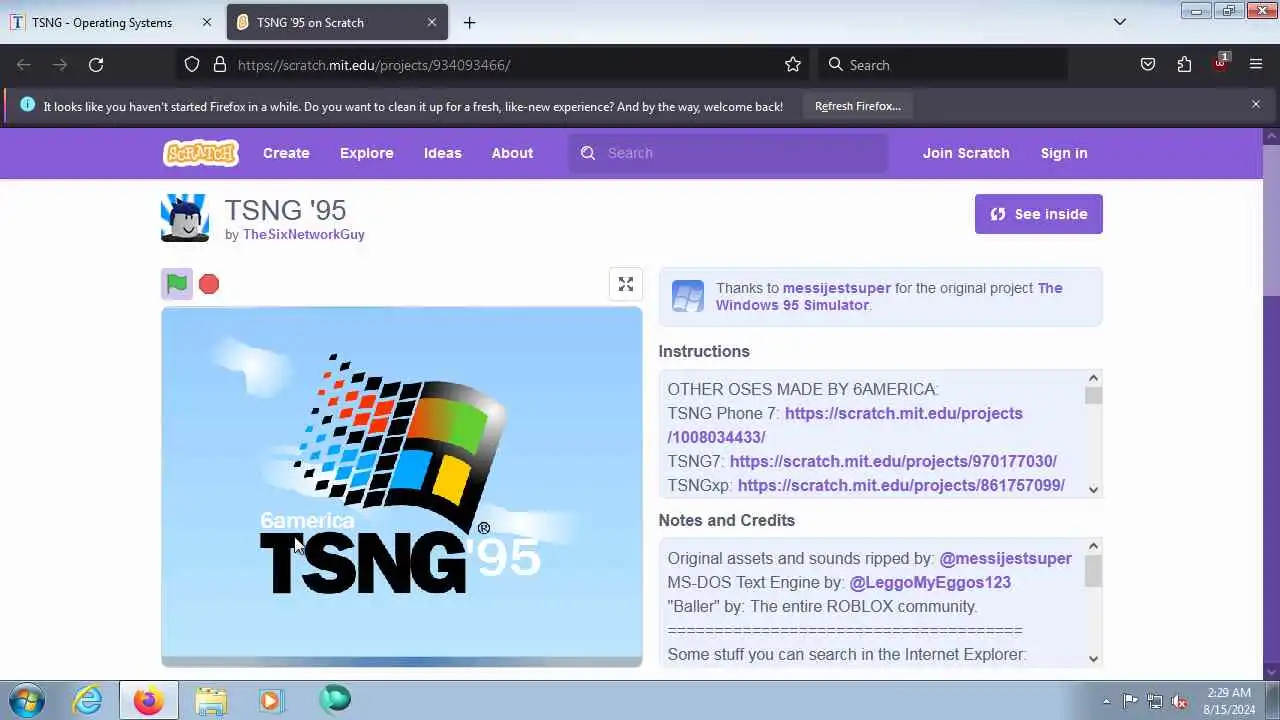The width and height of the screenshot is (1280, 720).
Task: Open Windows Explorer folder in taskbar
Action: pyautogui.click(x=211, y=700)
